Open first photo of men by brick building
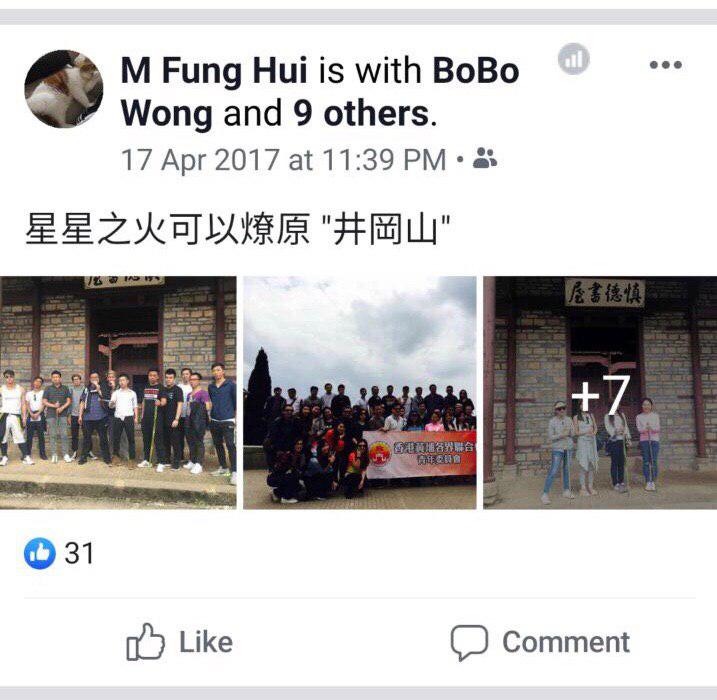This screenshot has height=700, width=717. point(118,392)
